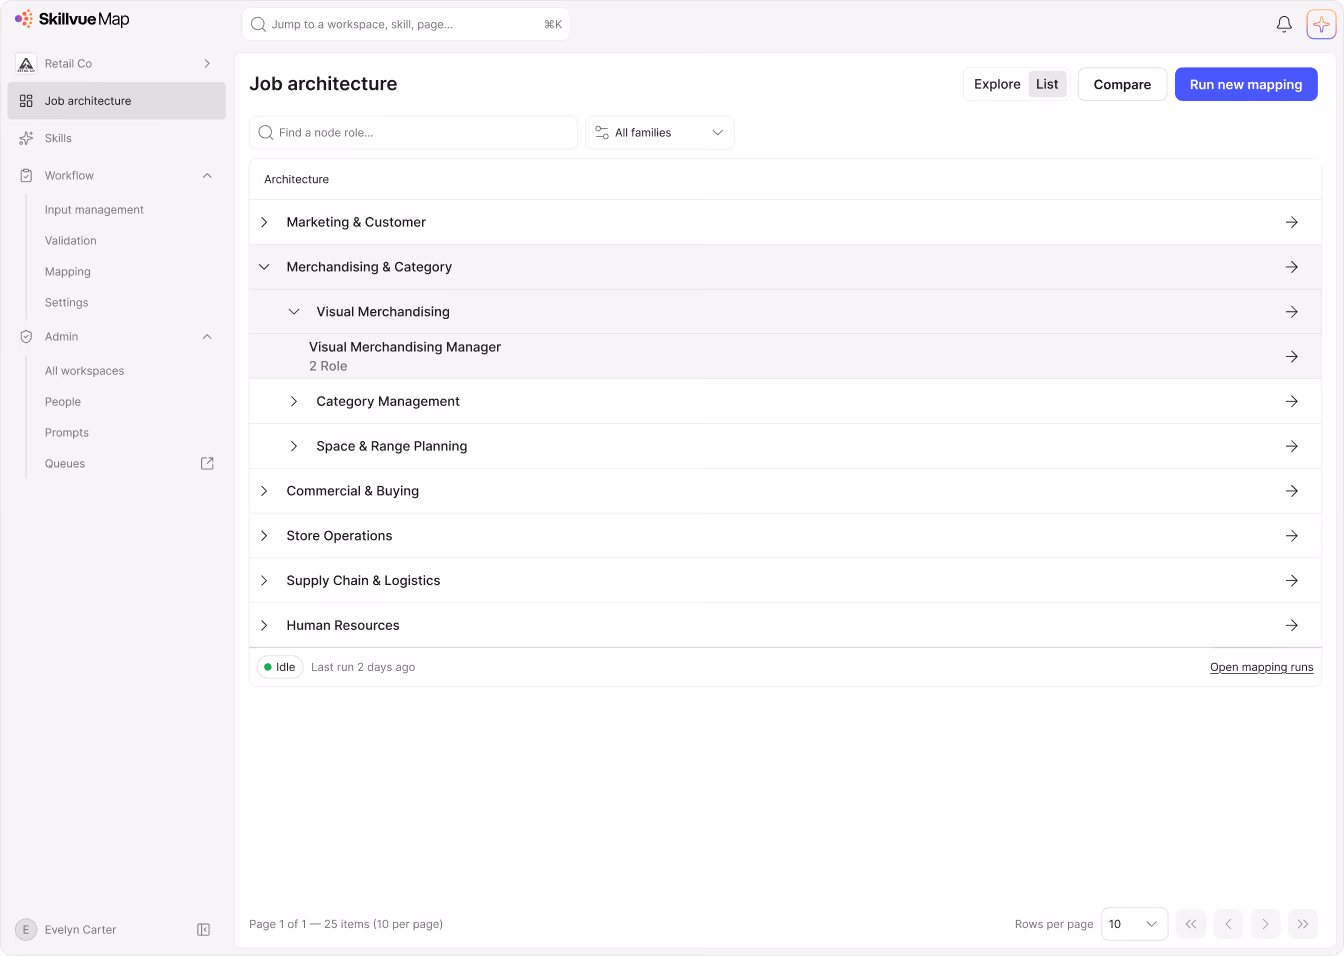Go to first page button
Viewport: 1344px width, 956px height.
tap(1191, 924)
